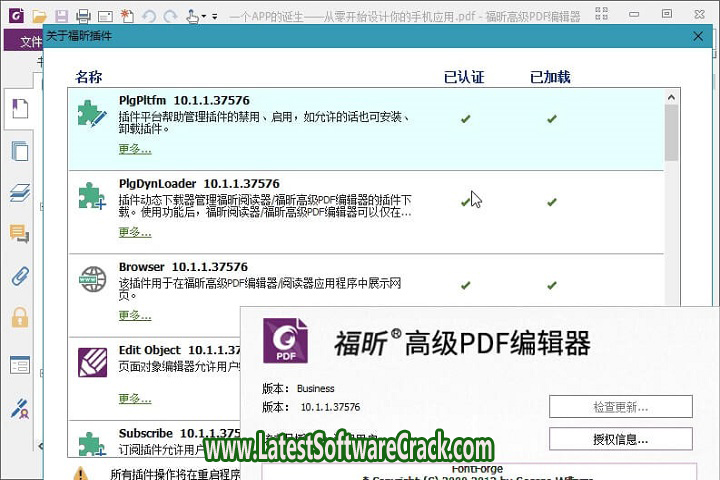Click the Print icon in quick toolbar
The width and height of the screenshot is (720, 480).
83,16
